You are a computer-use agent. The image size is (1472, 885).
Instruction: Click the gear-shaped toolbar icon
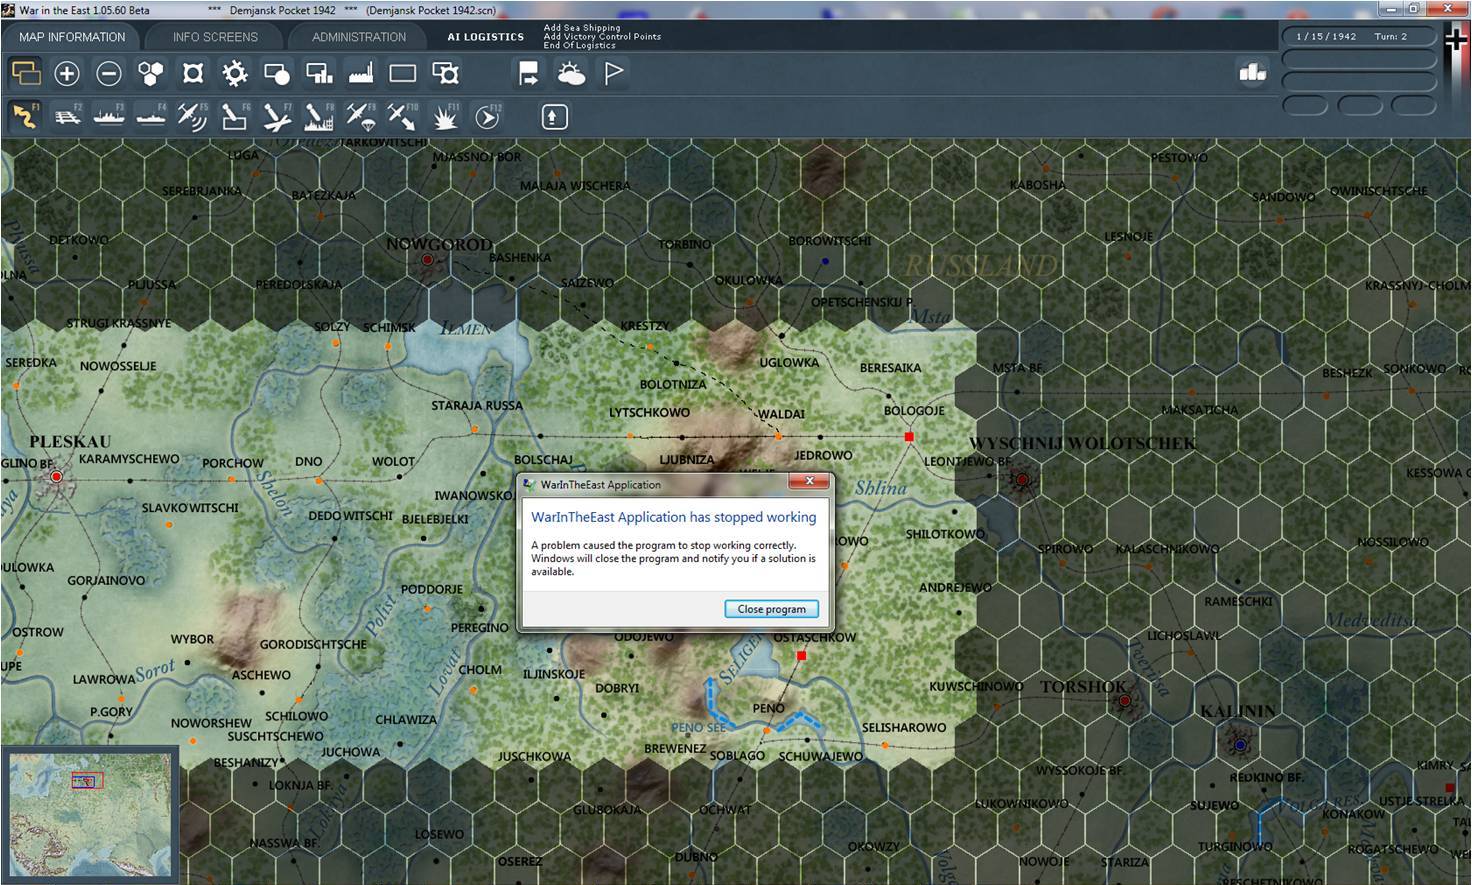tap(235, 73)
